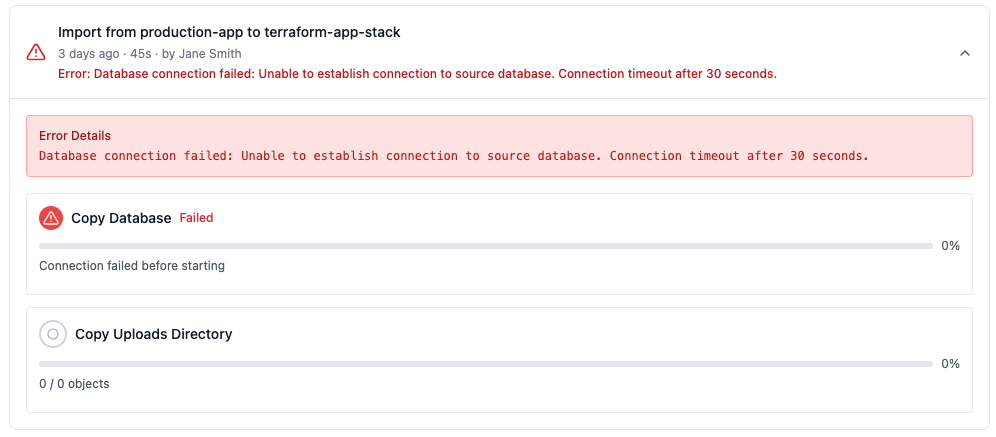Click the red warning triangle in header
This screenshot has height=437, width=996.
(36, 52)
